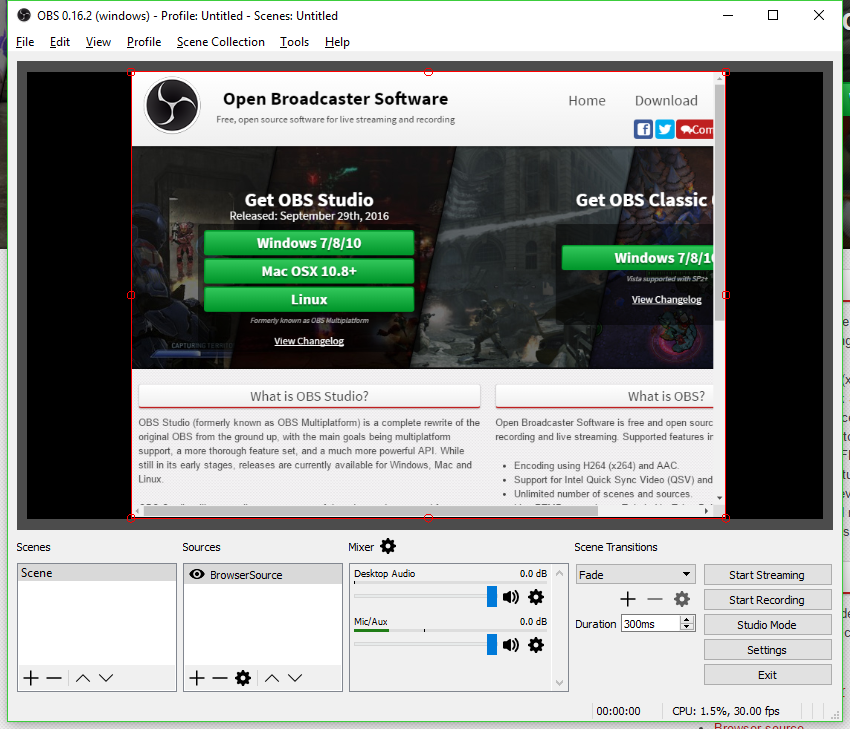Mute the Mic/Aux speaker icon
This screenshot has height=729, width=850.
[511, 645]
